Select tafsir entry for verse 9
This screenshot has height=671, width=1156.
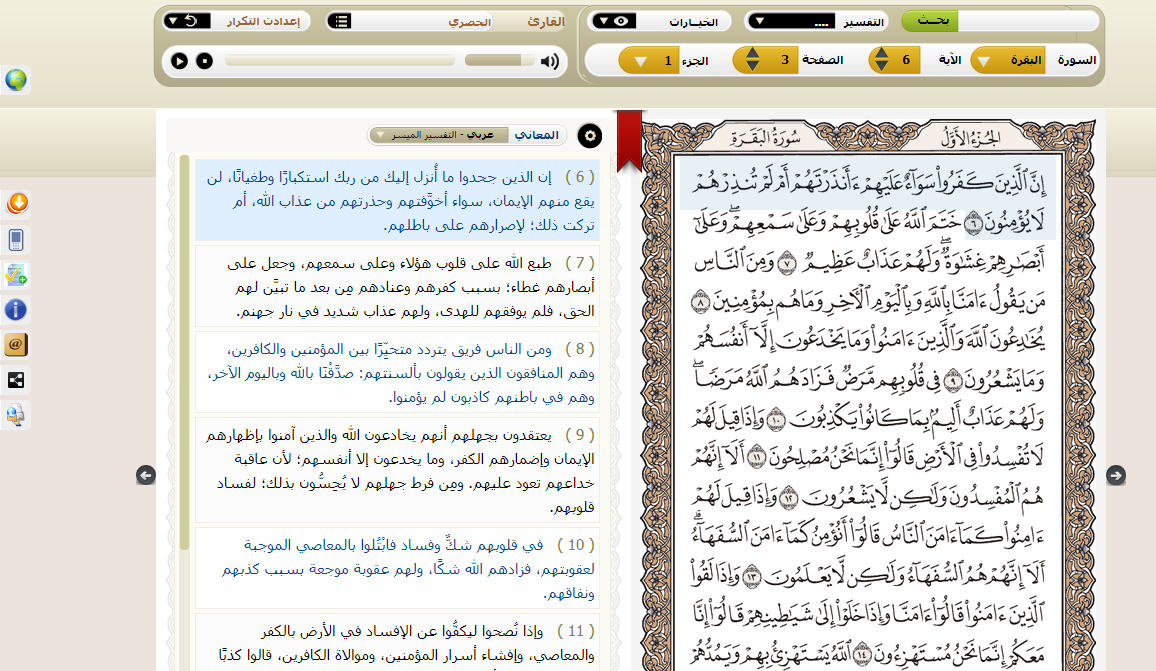point(397,470)
